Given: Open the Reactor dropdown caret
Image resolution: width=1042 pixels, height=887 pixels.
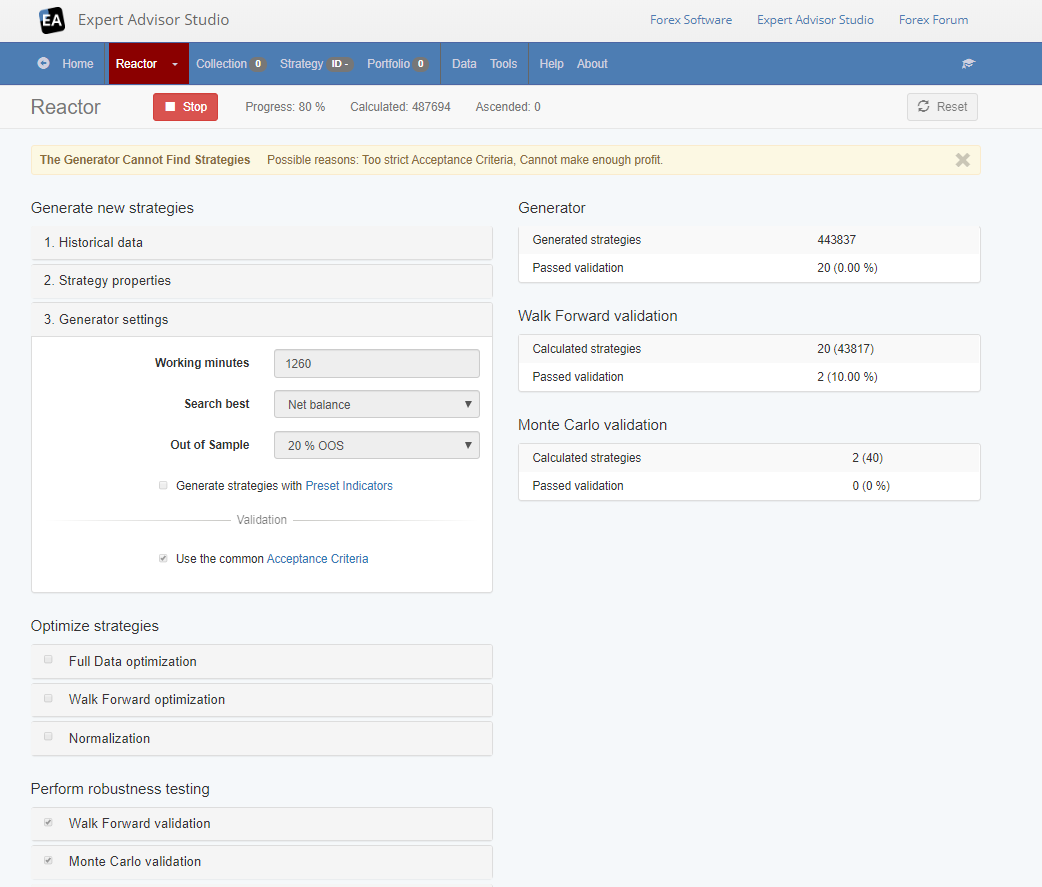Looking at the screenshot, I should [x=175, y=64].
